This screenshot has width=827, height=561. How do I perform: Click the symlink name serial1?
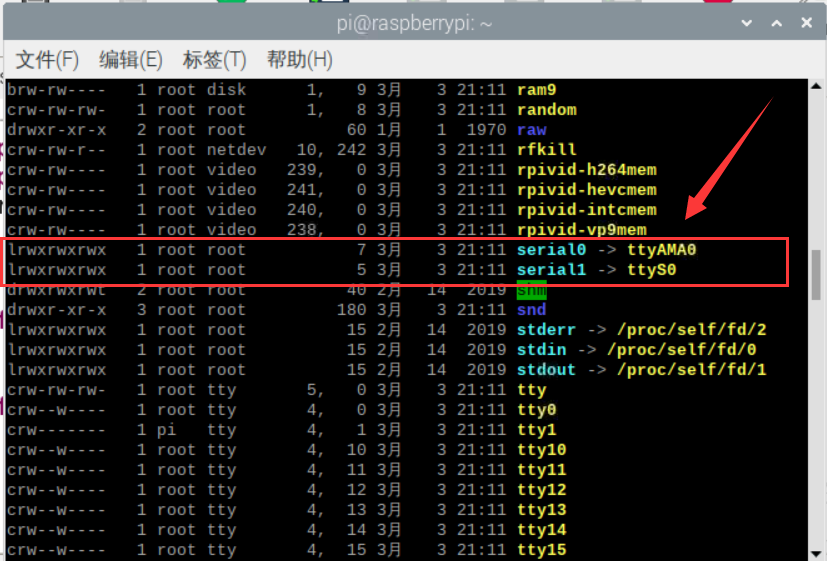click(551, 270)
